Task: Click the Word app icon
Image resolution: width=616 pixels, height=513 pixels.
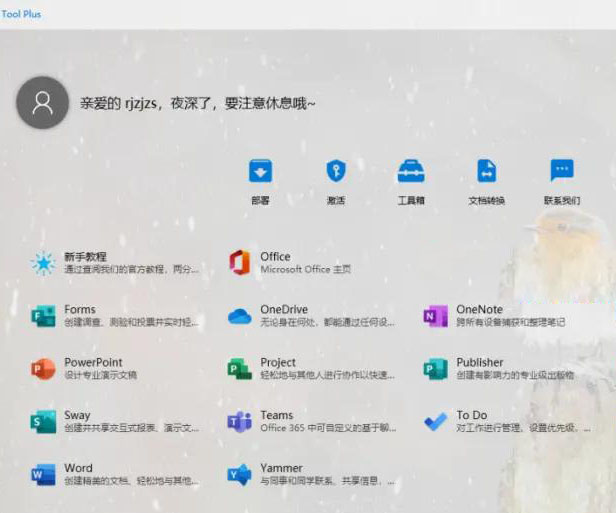Action: (x=43, y=474)
